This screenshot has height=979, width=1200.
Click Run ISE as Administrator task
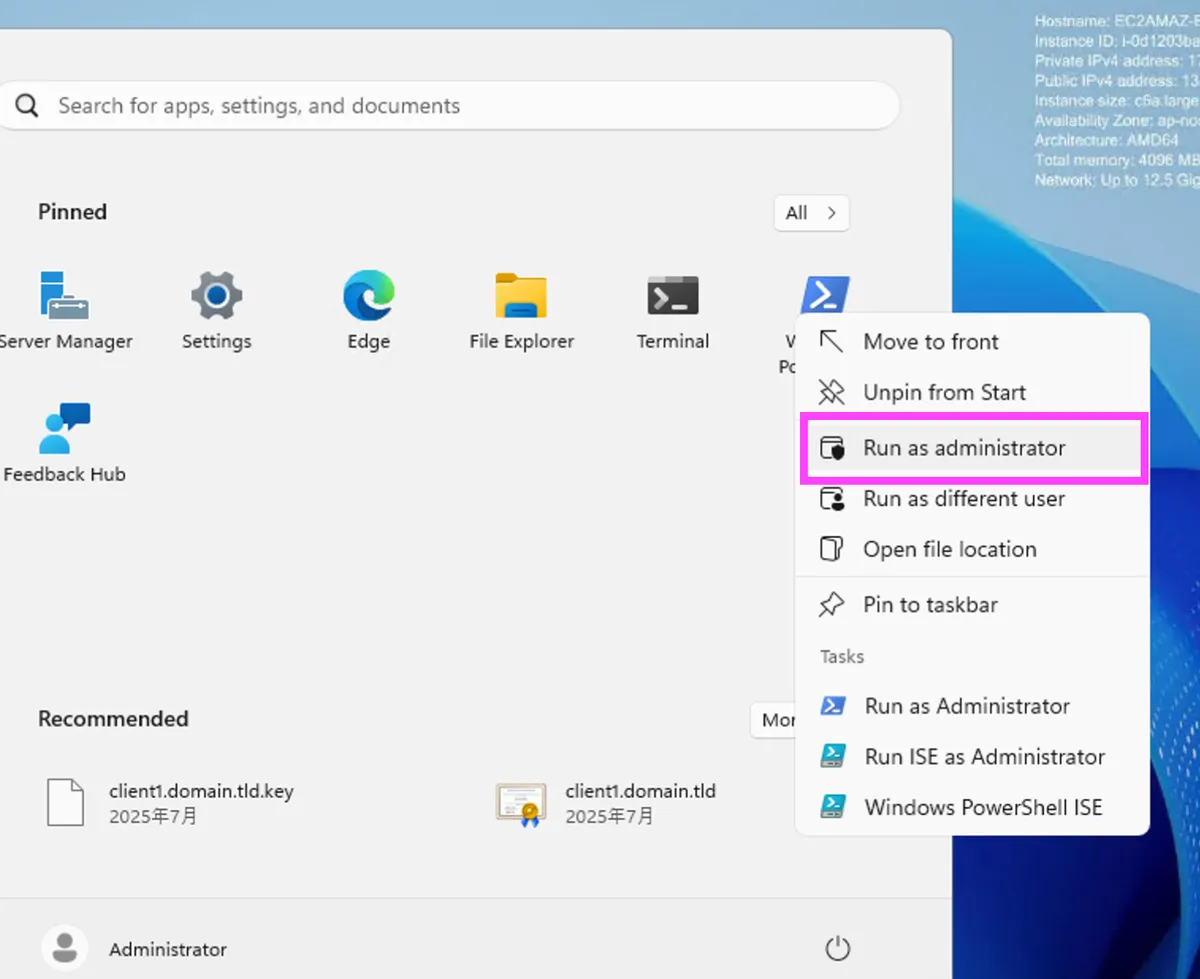click(984, 757)
